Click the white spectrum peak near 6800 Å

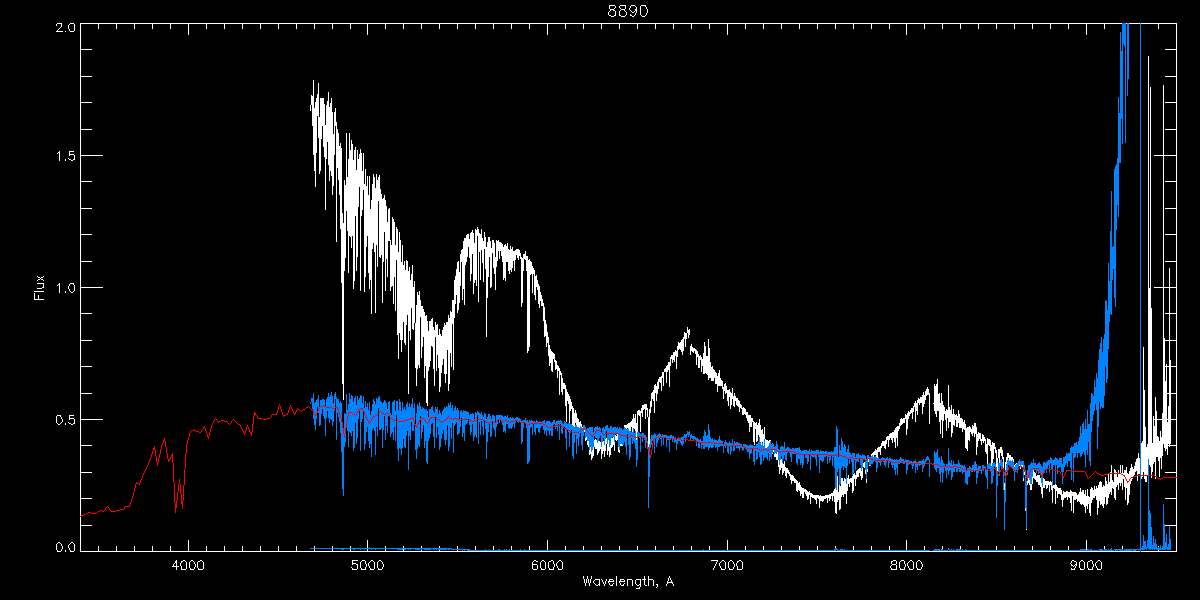pos(687,332)
